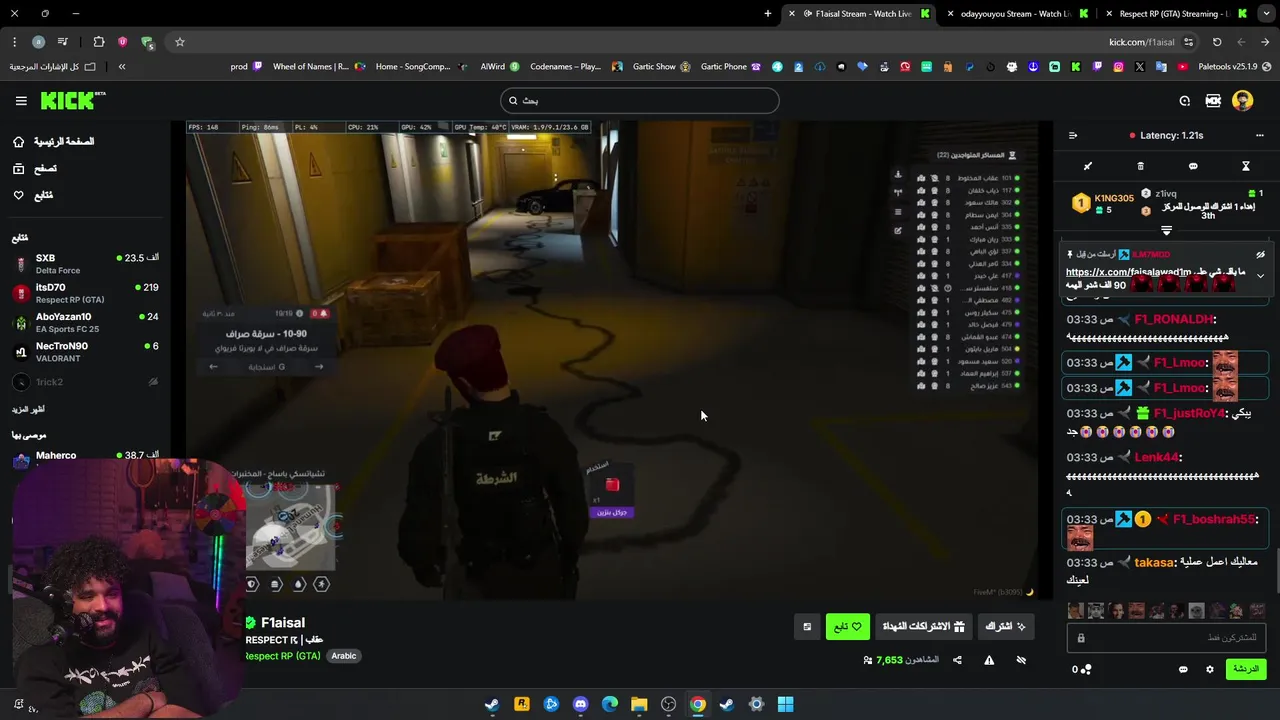Open browser extensions puzzle icon
The height and width of the screenshot is (720, 1280).
(98, 42)
